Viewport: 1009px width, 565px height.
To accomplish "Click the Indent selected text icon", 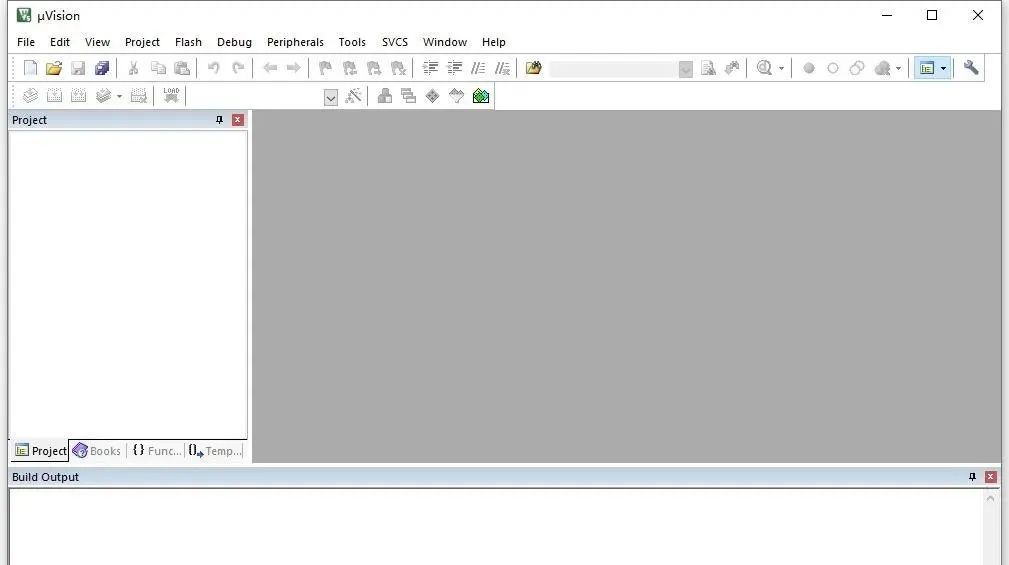I will (430, 68).
